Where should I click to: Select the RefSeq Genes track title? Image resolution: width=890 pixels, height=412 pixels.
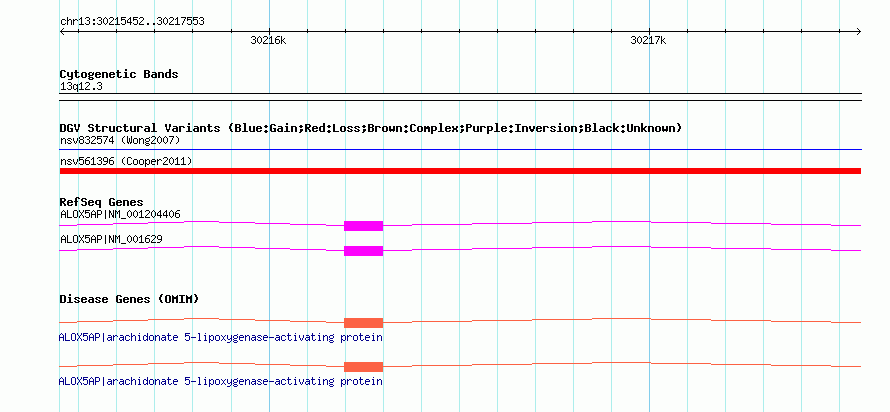point(102,203)
